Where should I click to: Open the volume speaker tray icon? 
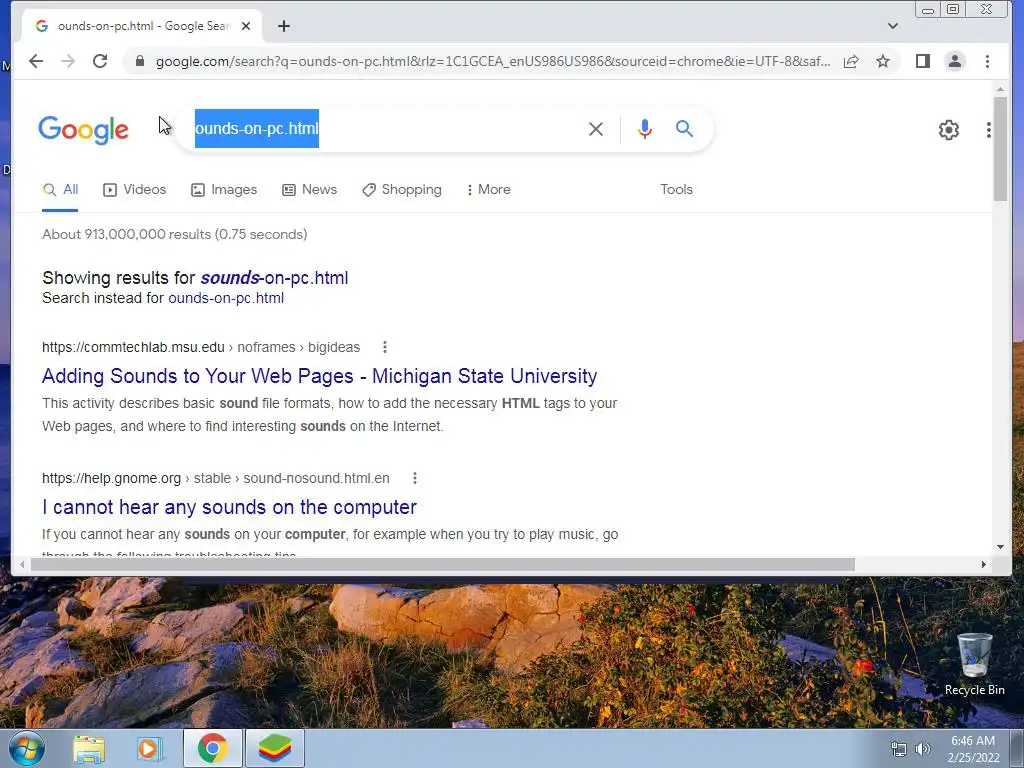point(923,749)
